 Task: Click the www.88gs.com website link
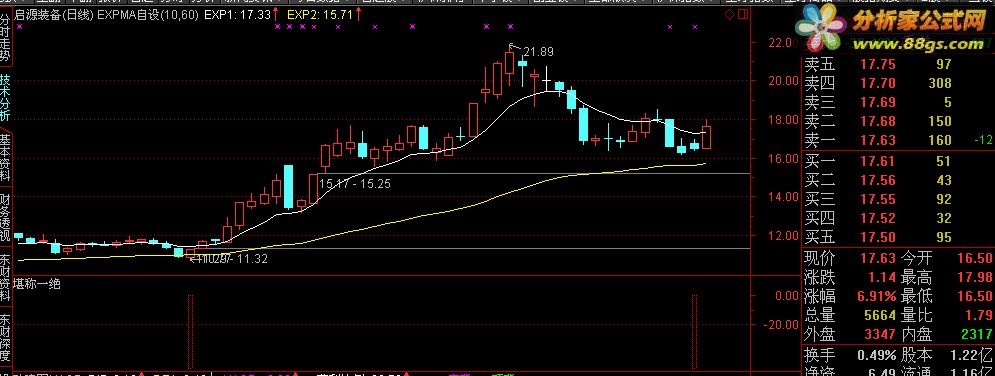pos(918,44)
